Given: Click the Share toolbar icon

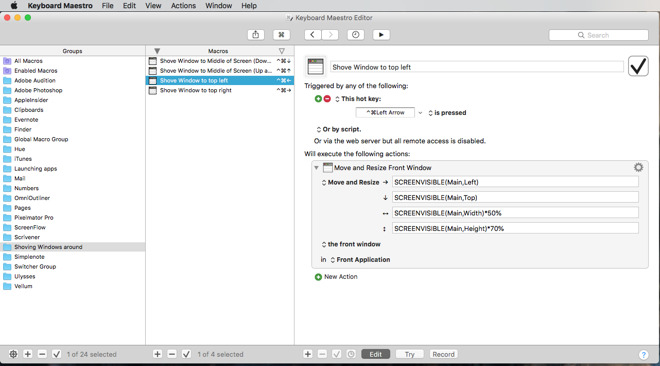Looking at the screenshot, I should [x=255, y=35].
